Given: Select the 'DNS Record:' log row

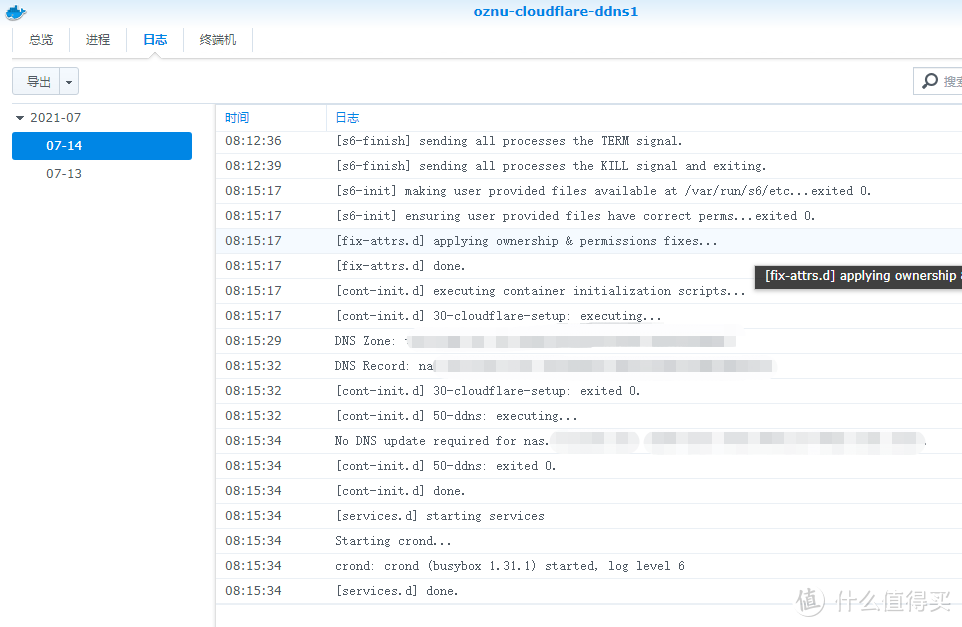Looking at the screenshot, I should 589,366.
